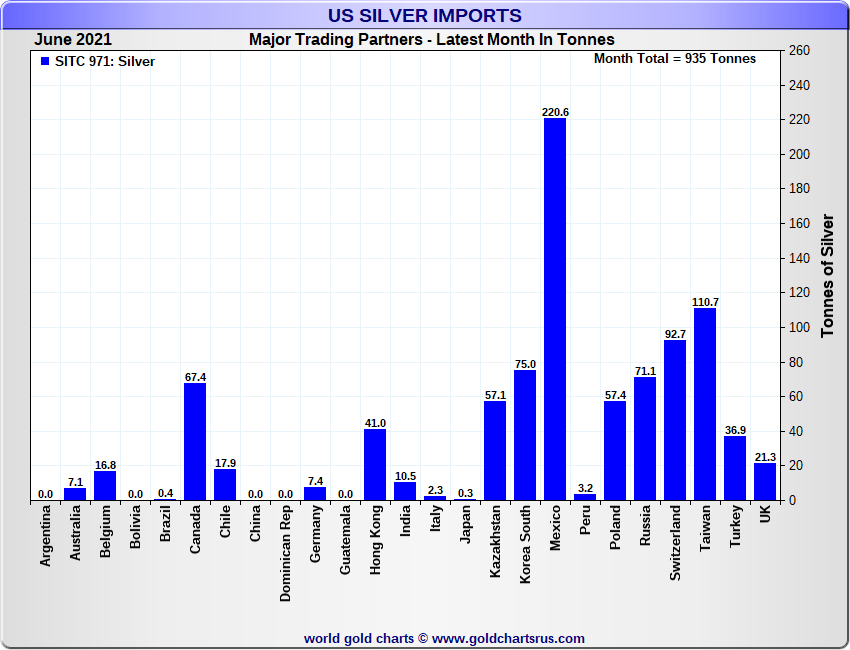Click the US SILVER IMPORTS chart title
Viewport: 850px width, 650px height.
pyautogui.click(x=425, y=16)
